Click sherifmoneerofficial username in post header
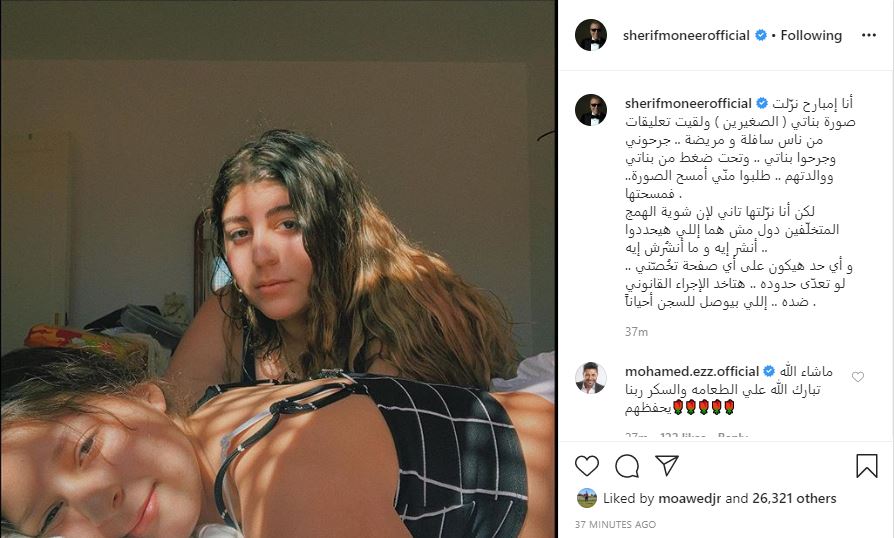Viewport: 894px width, 538px height. point(686,35)
